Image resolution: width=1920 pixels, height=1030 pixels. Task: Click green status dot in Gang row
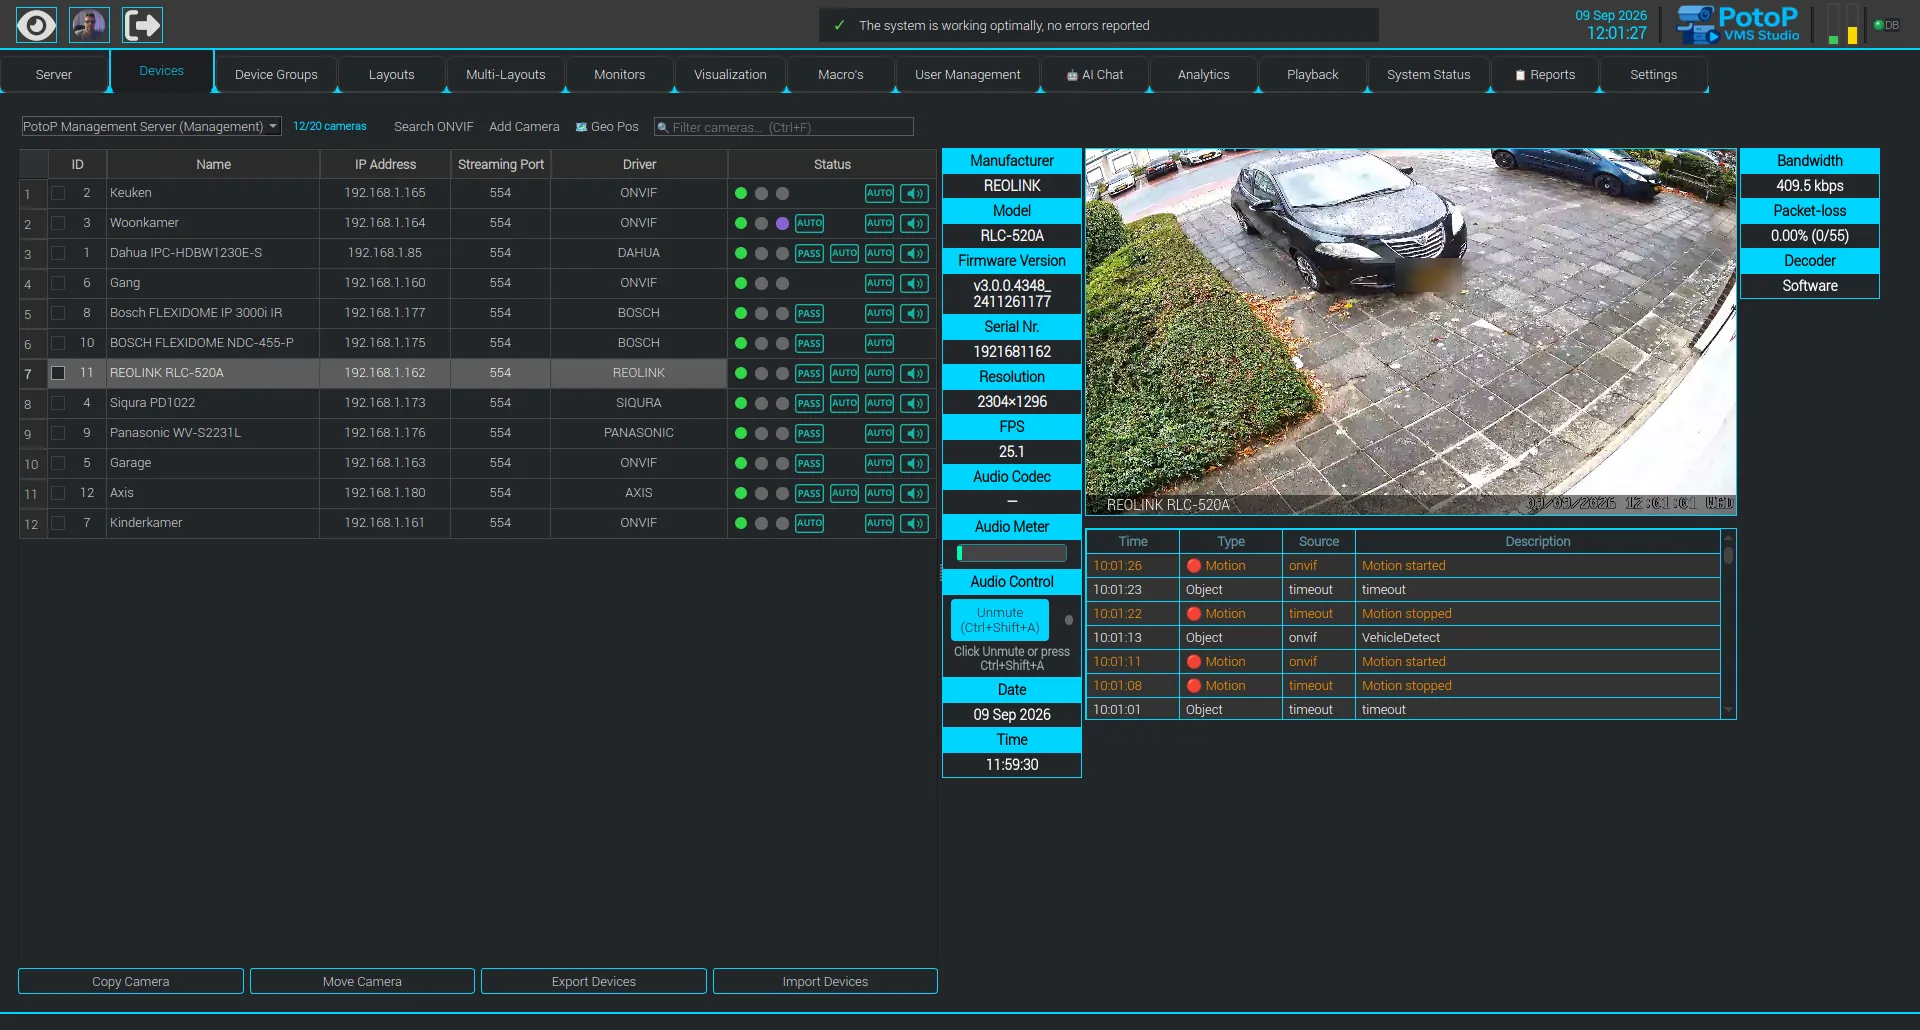741,283
